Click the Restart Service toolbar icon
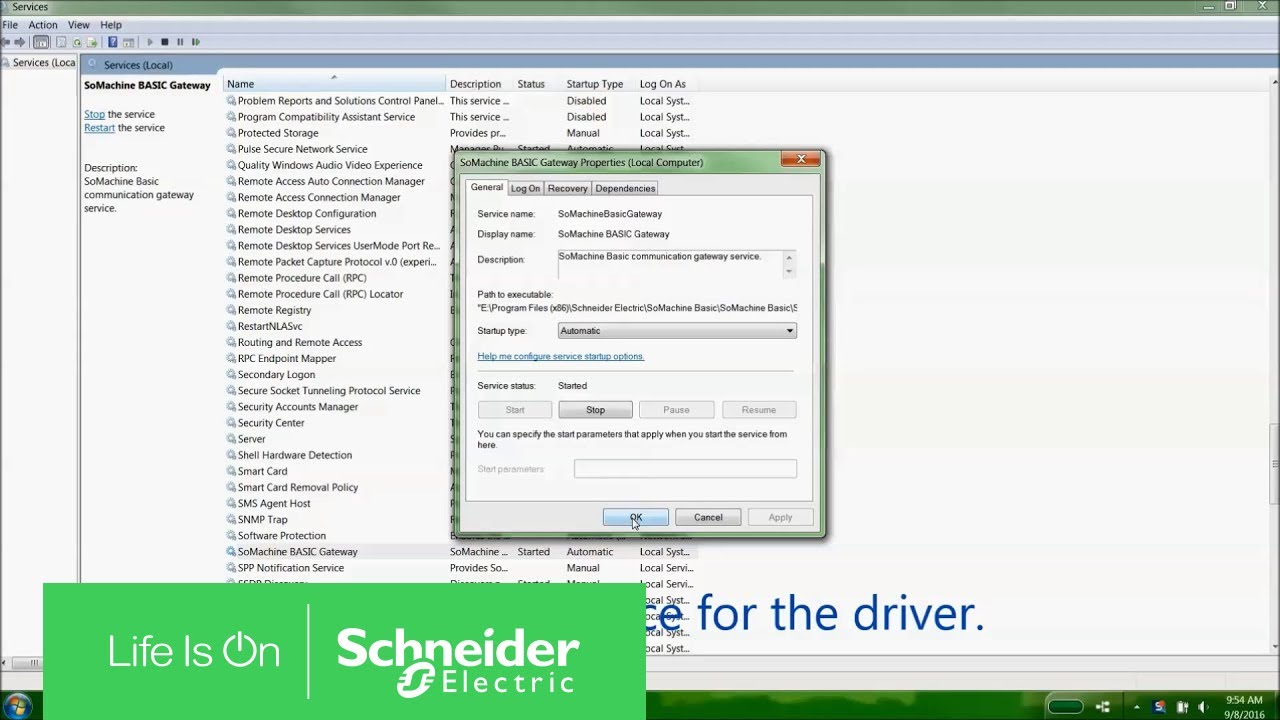 (x=196, y=42)
